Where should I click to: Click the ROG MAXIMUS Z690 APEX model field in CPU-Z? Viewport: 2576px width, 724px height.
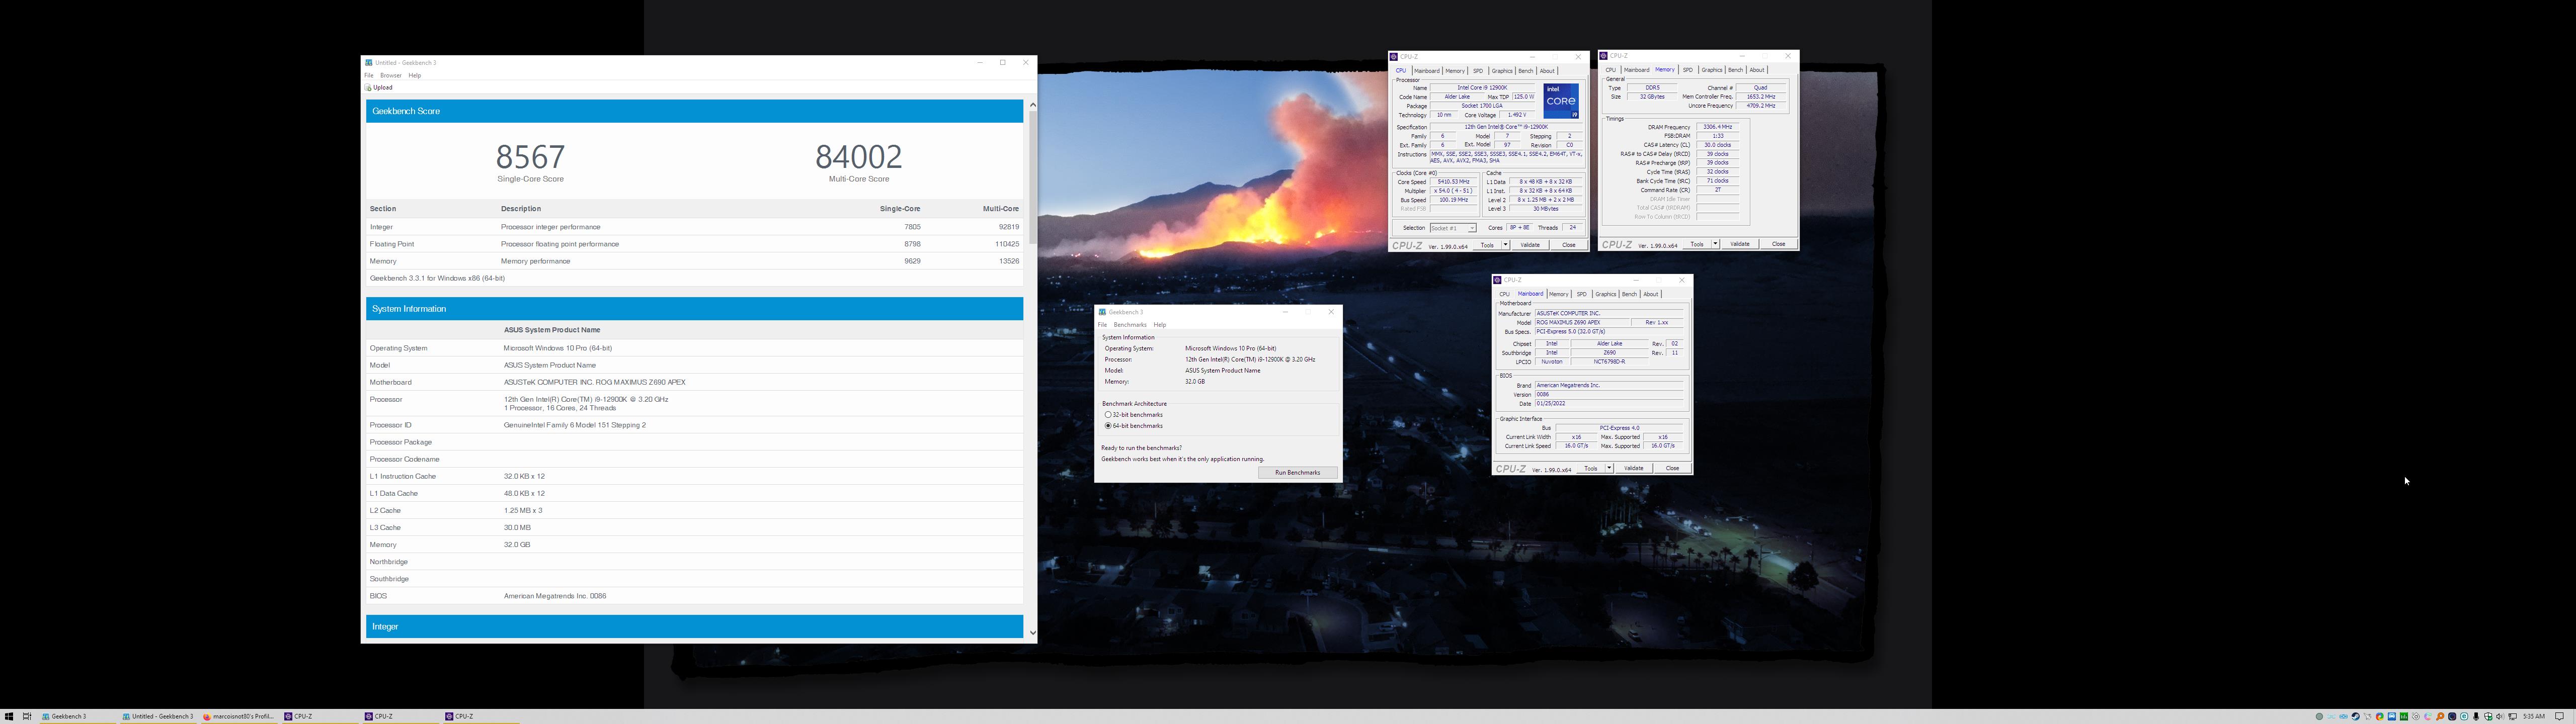click(x=1584, y=323)
